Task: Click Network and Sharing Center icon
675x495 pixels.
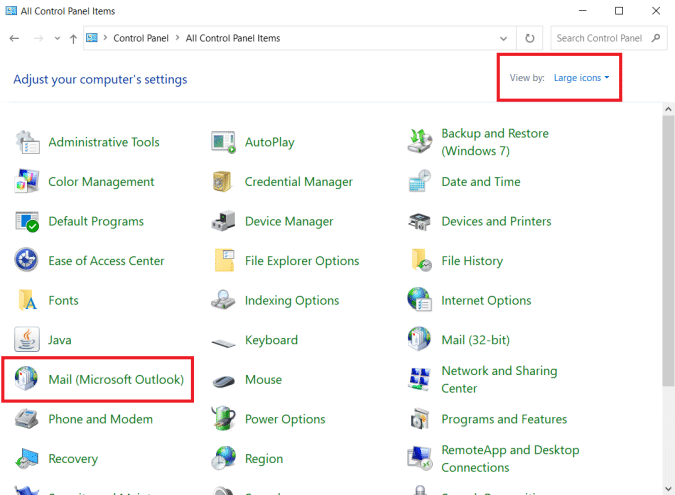Action: (x=420, y=379)
